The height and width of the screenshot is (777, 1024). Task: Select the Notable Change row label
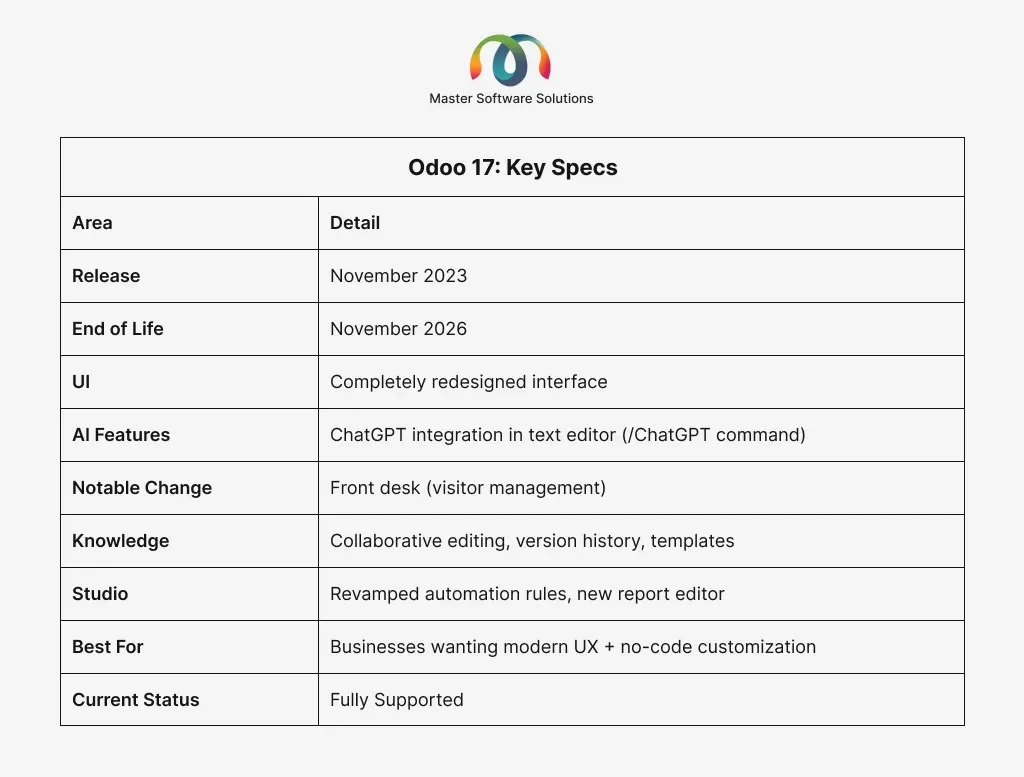coord(142,488)
